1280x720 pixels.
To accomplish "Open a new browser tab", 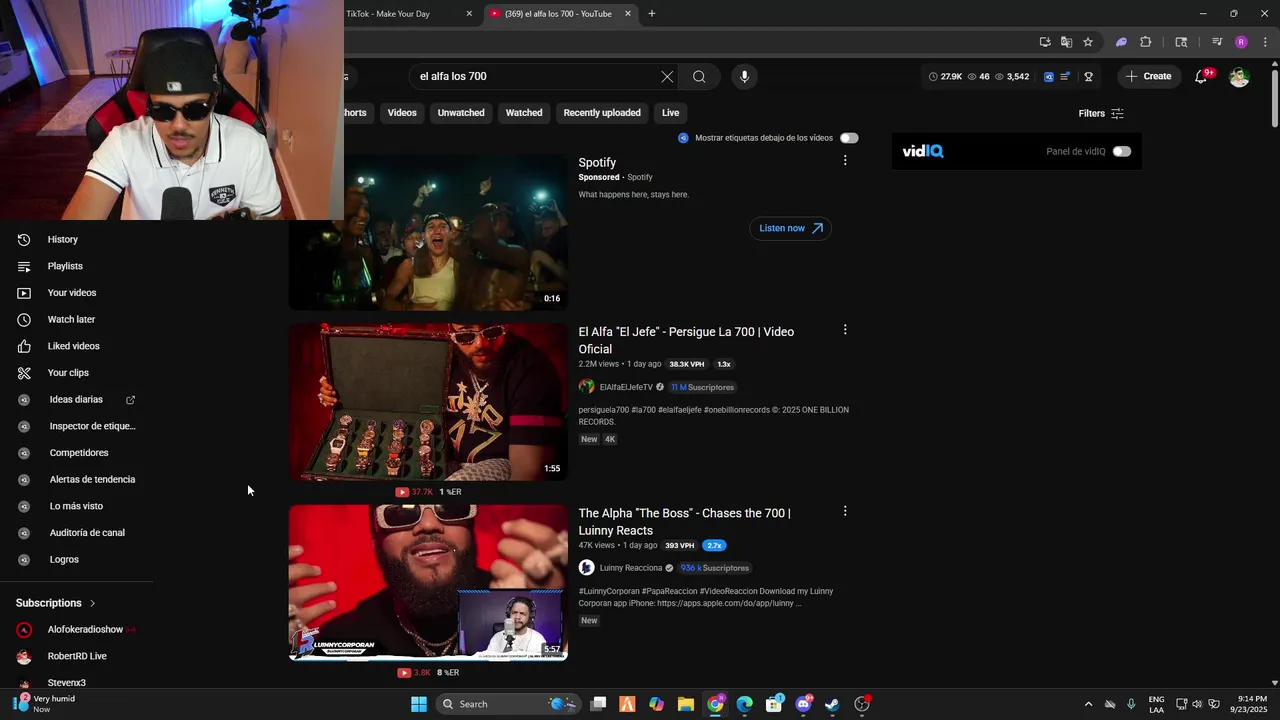I will (x=652, y=14).
